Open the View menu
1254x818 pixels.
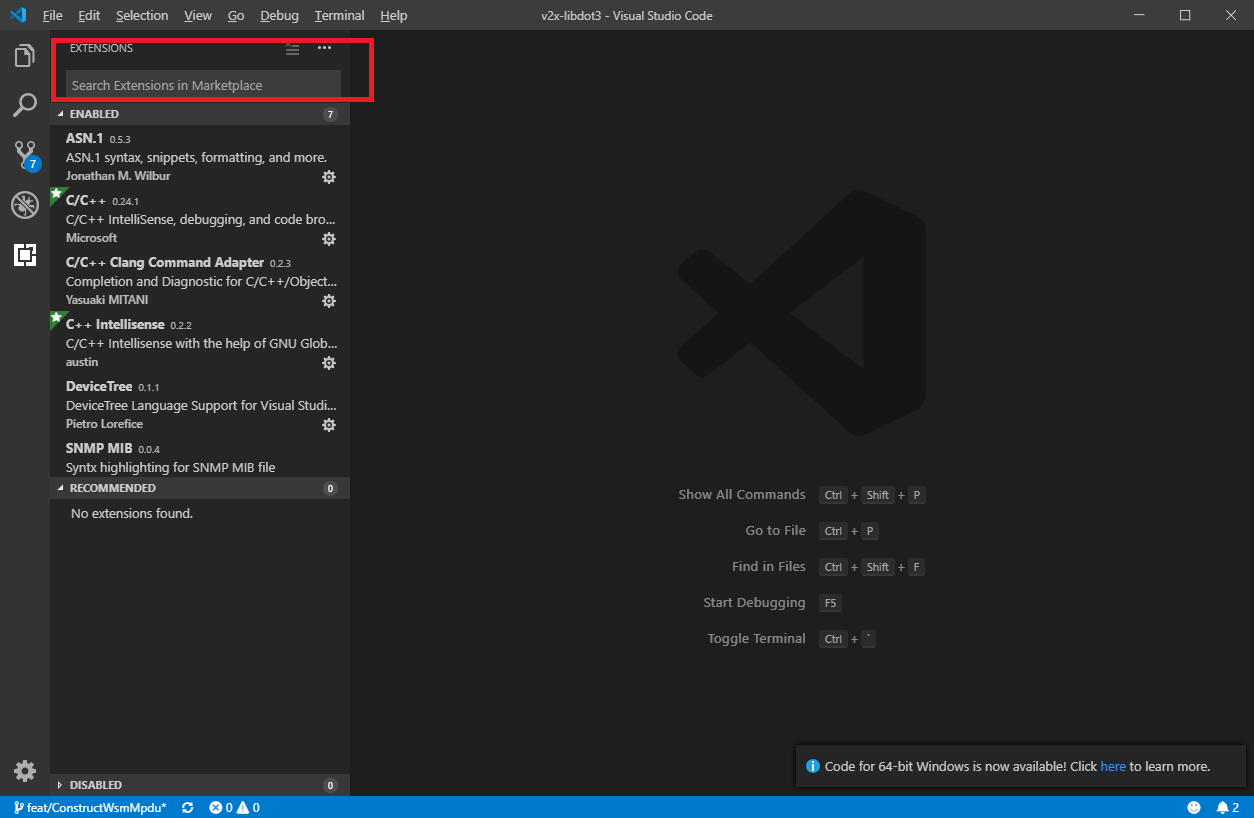198,15
